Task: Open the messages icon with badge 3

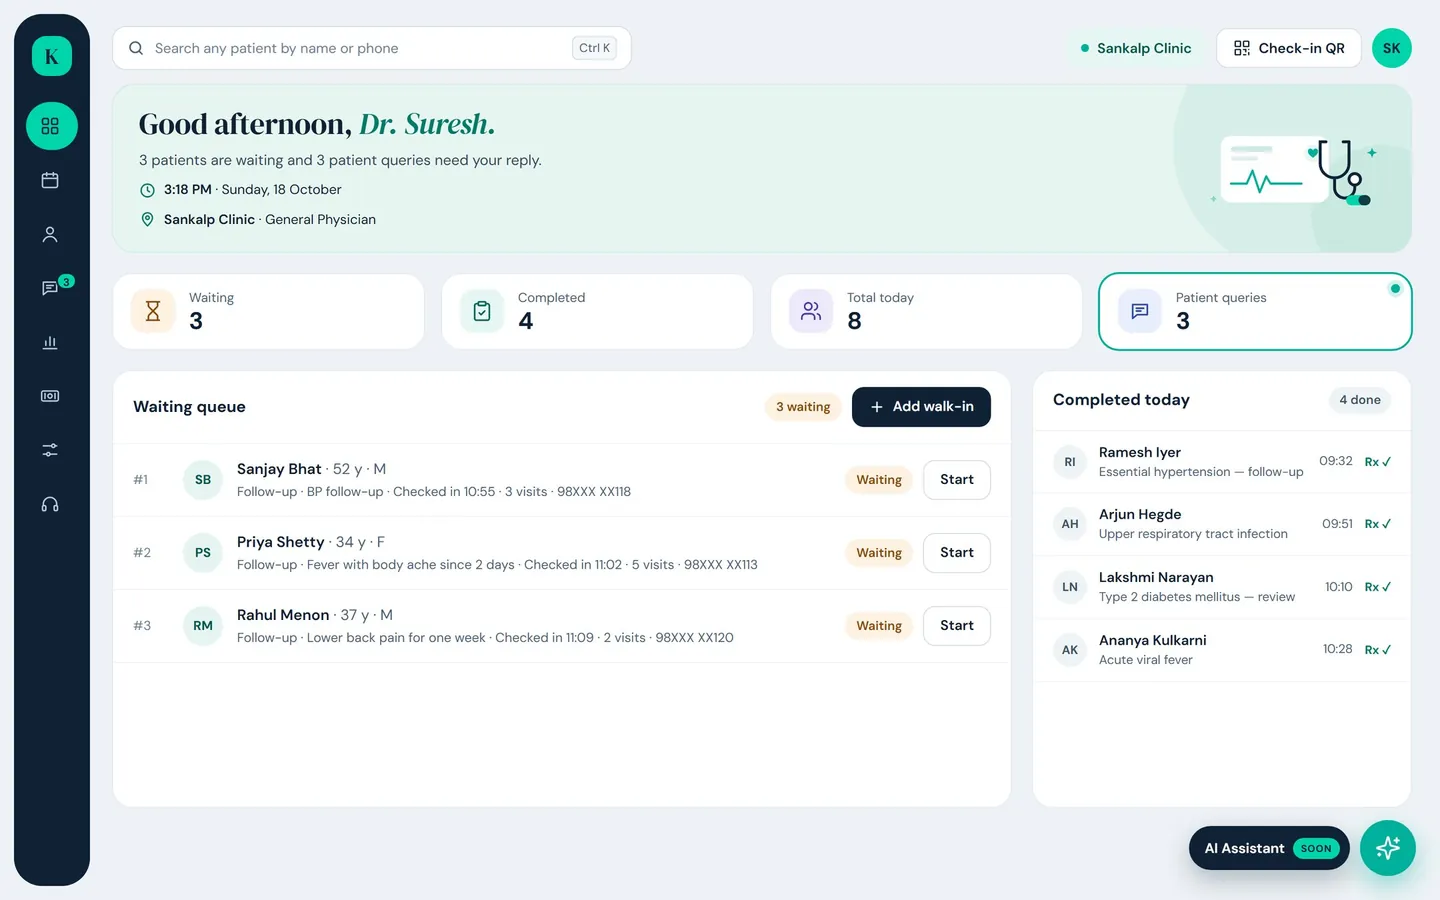Action: pos(50,288)
